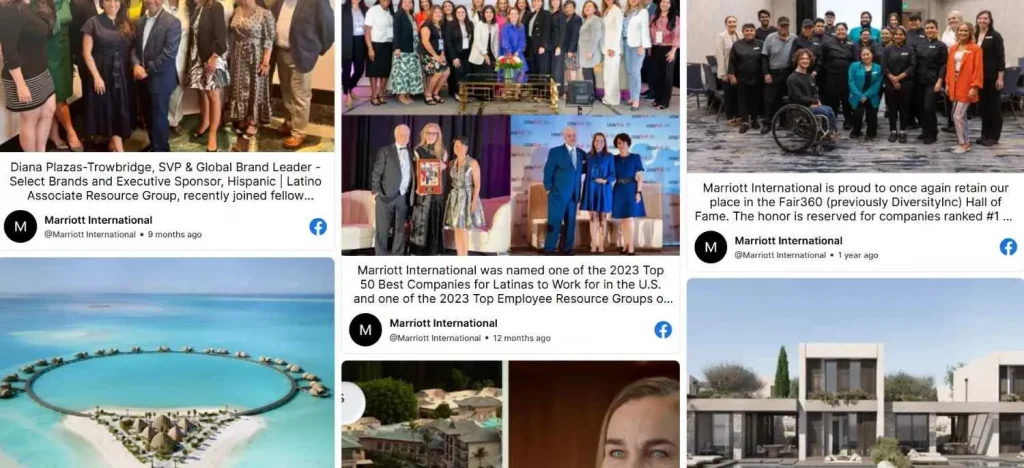
Task: Click the Facebook icon on the Fair360 Hall of Fame post
Action: click(1008, 247)
